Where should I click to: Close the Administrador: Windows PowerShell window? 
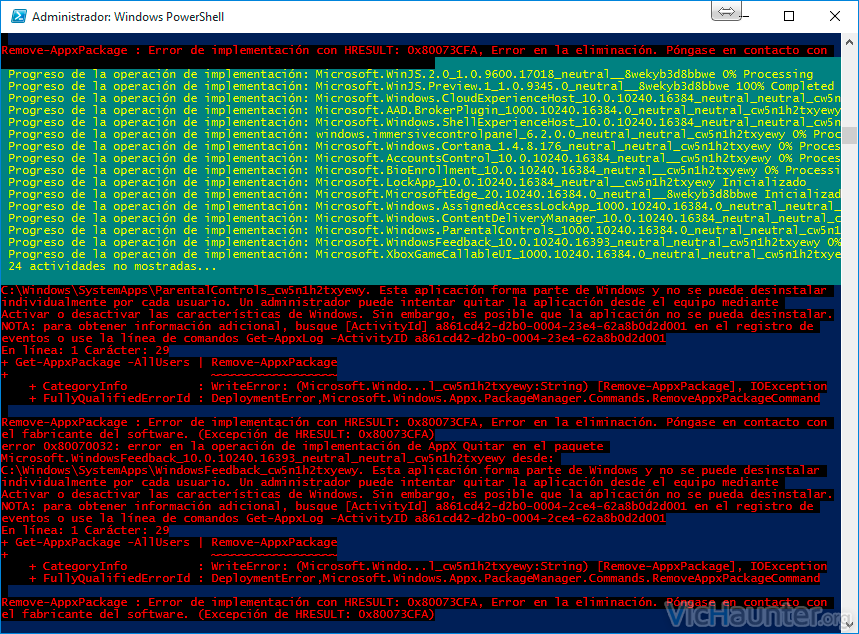coord(834,16)
